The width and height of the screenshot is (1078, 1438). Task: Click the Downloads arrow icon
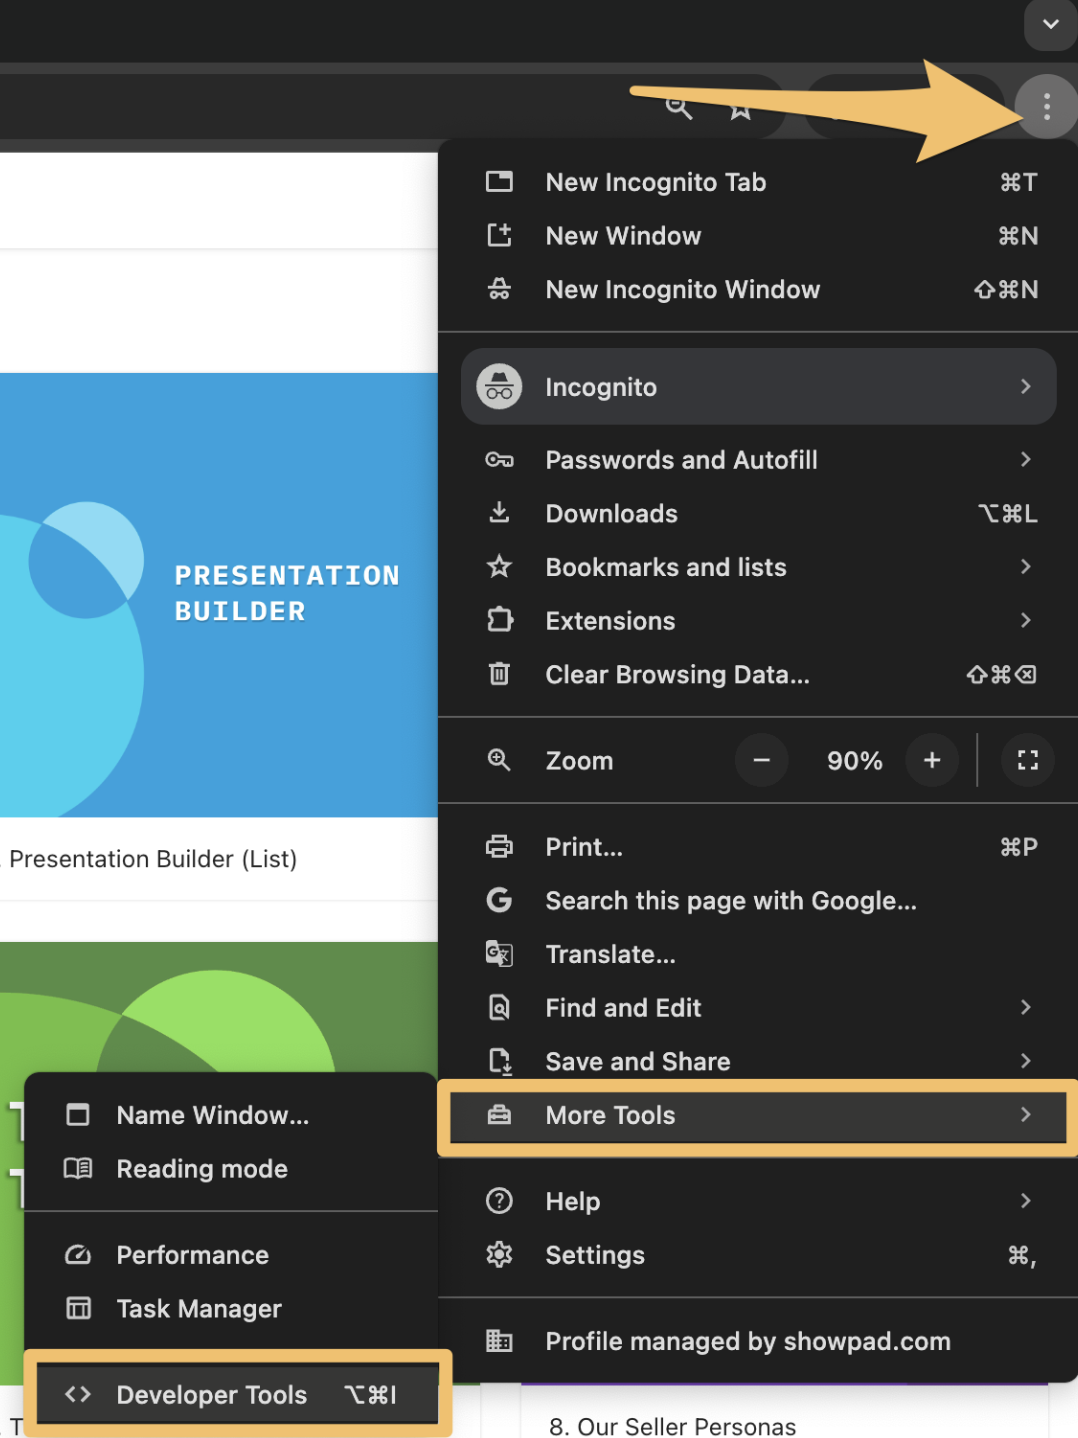click(x=499, y=513)
